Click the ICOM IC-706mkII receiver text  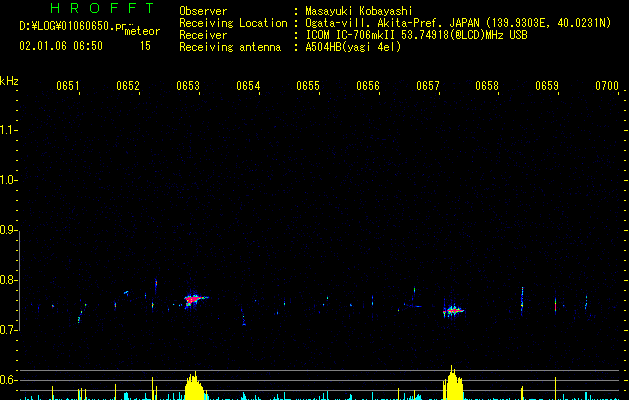tap(416, 35)
